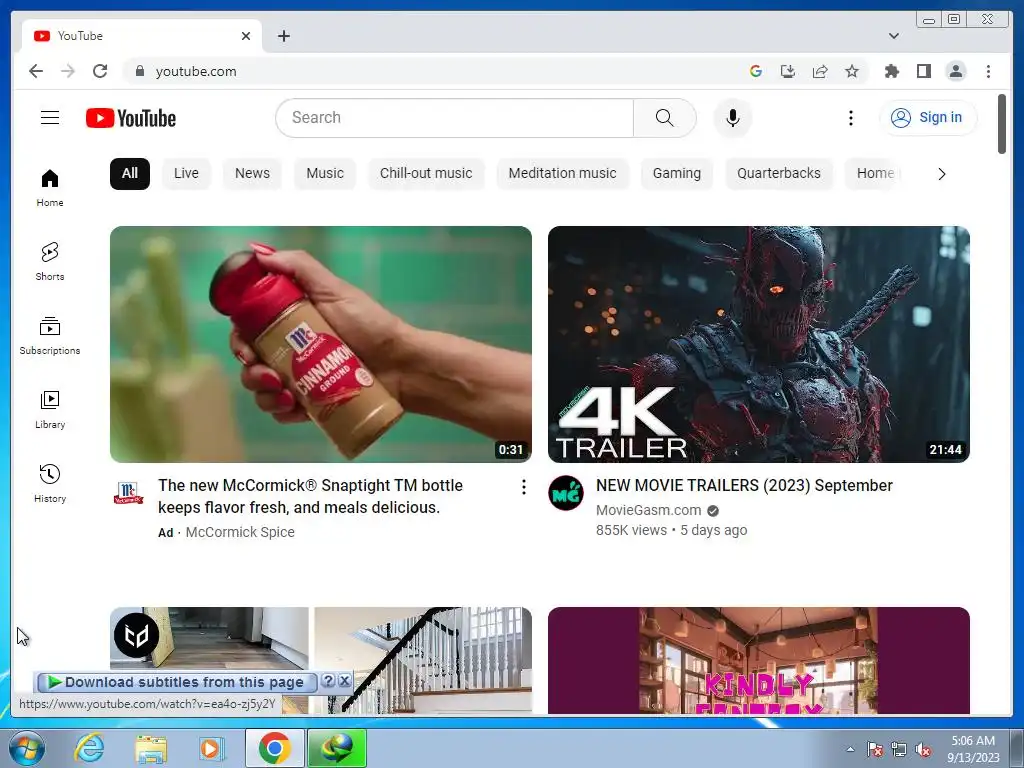
Task: Click McCormick Spice advertiser name
Action: [x=240, y=532]
